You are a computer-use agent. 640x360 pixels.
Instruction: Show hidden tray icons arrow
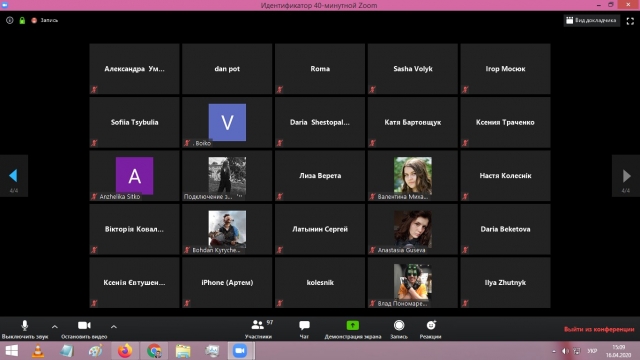pos(553,351)
